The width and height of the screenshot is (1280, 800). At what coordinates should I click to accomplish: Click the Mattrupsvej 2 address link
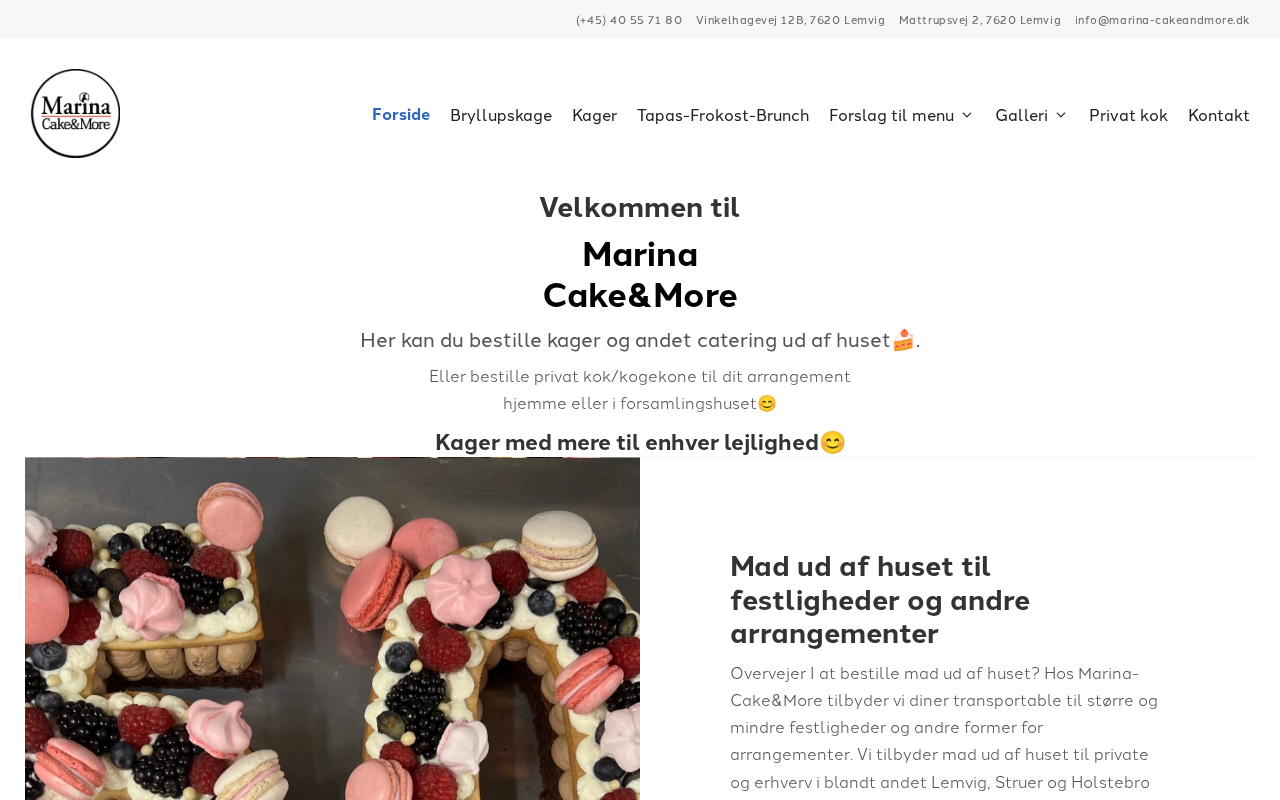(x=980, y=20)
